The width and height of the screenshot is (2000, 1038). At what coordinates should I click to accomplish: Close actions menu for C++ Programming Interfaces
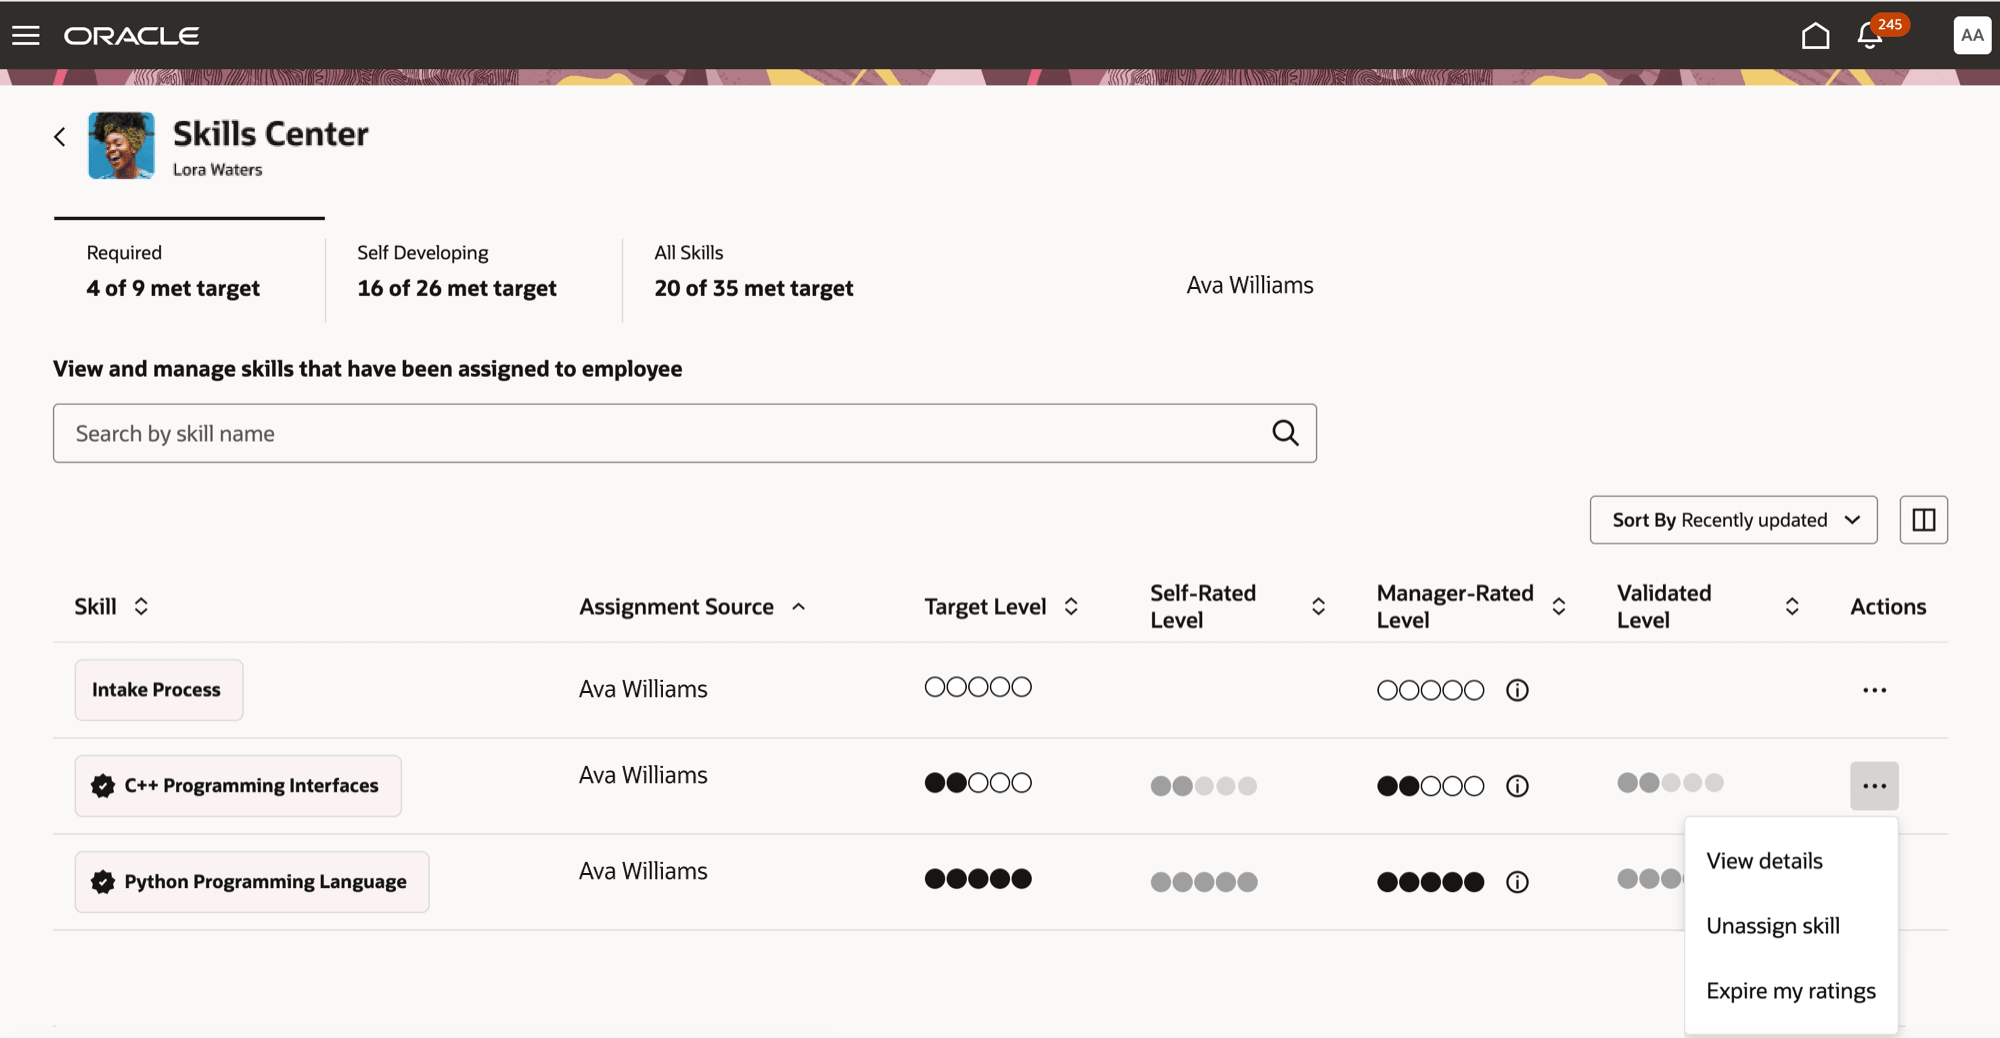(1874, 786)
